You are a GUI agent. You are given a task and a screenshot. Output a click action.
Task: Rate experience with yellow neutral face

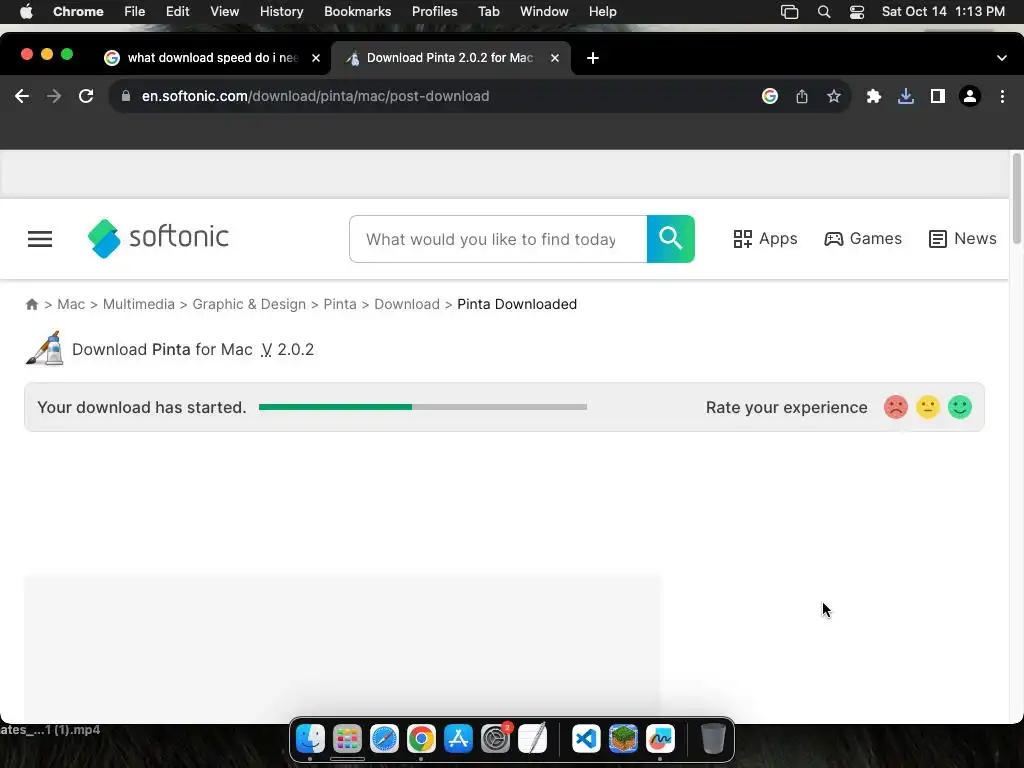928,407
